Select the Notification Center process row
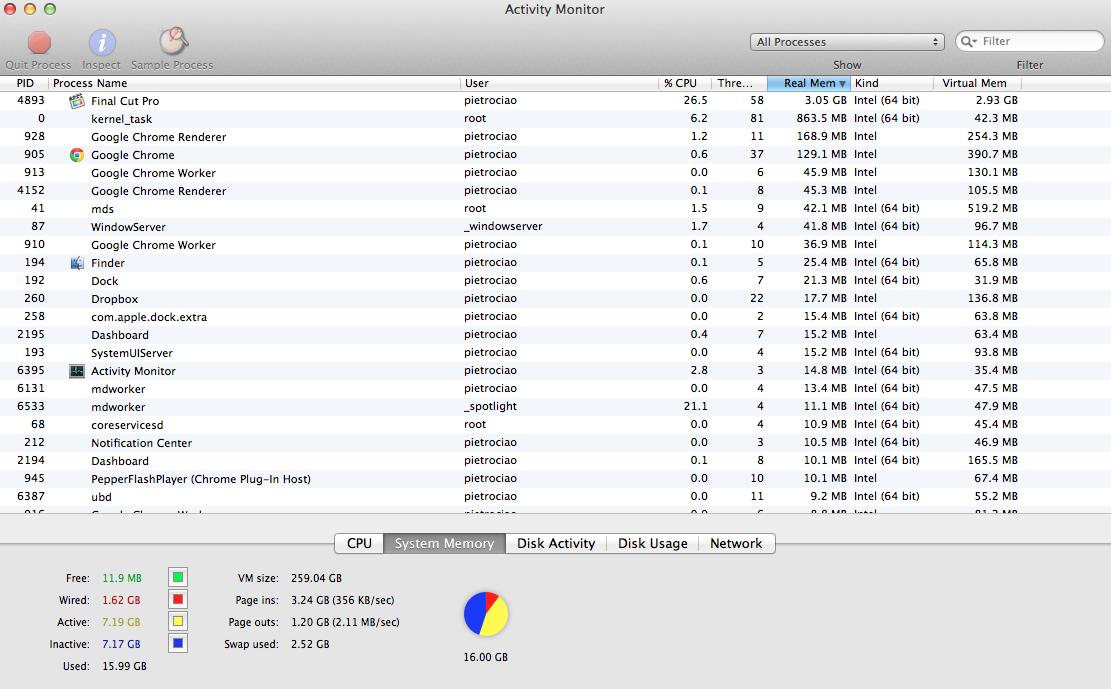Viewport: 1111px width, 689px height. [556, 443]
